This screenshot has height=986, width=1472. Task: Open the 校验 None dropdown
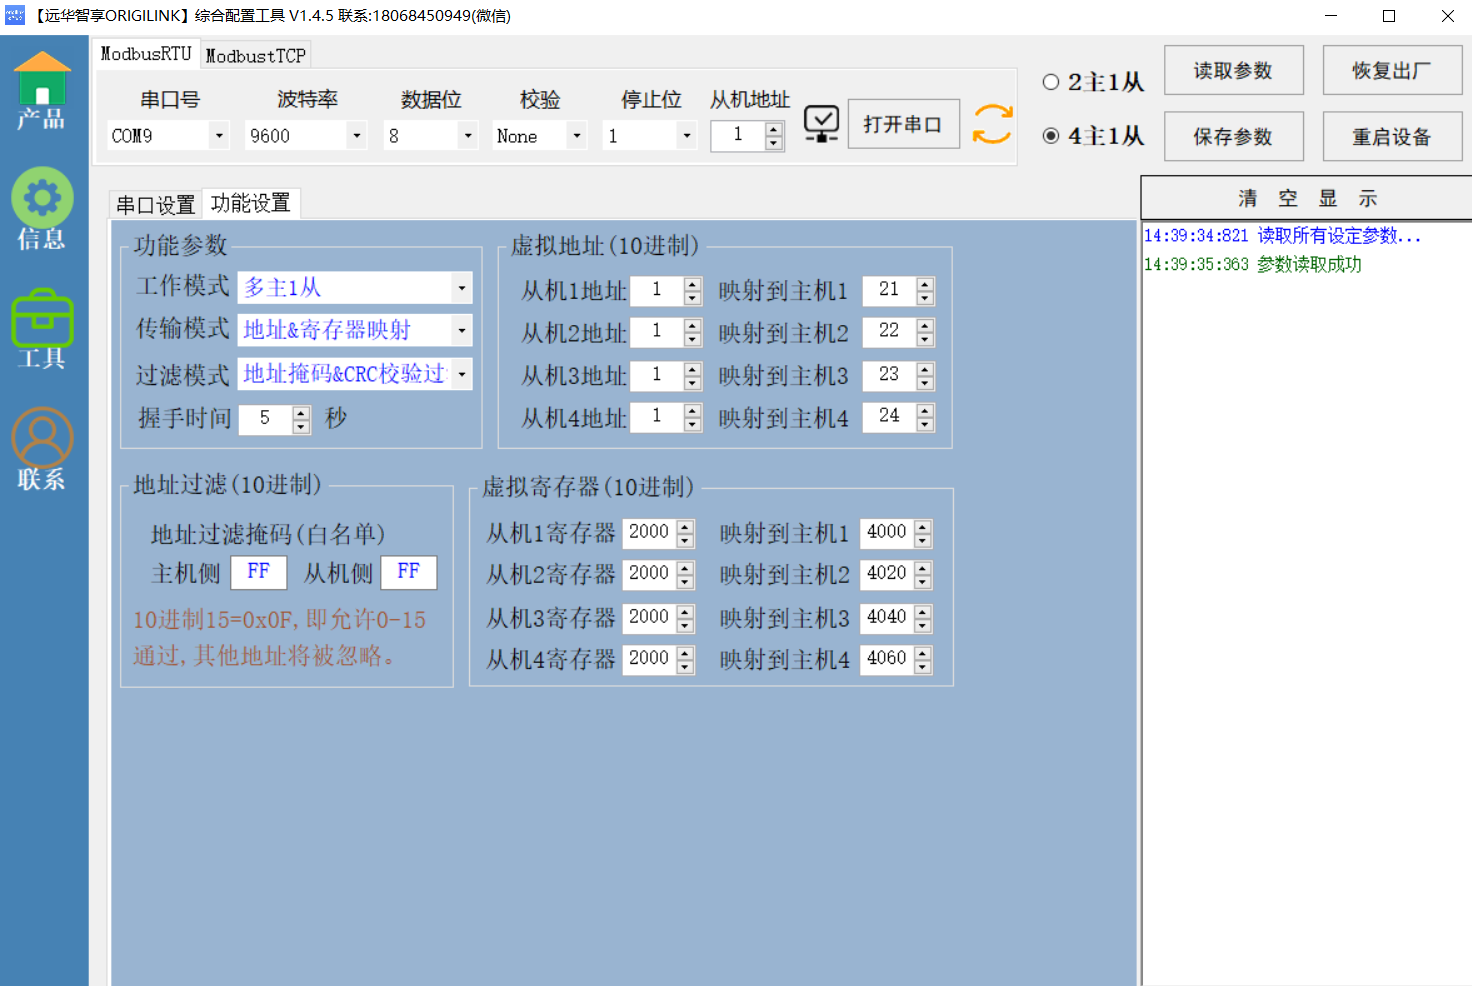pyautogui.click(x=576, y=136)
